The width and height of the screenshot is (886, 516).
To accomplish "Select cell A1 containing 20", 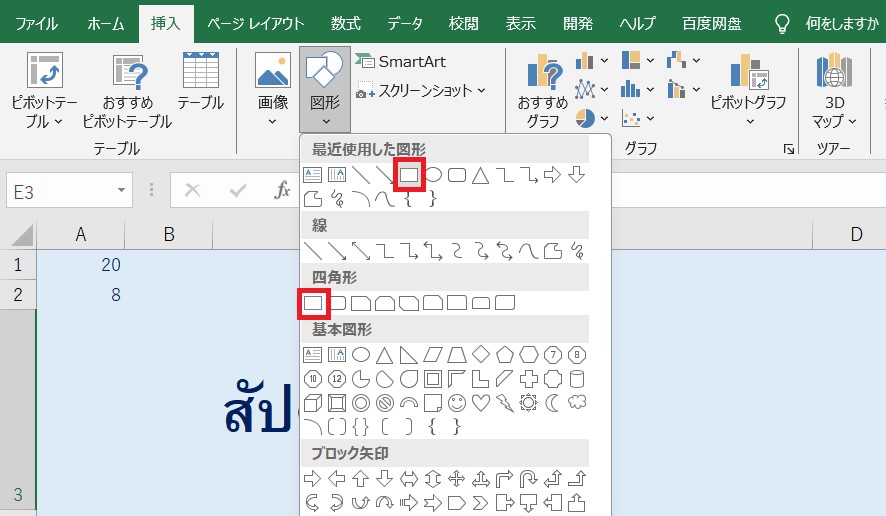I will [x=82, y=265].
